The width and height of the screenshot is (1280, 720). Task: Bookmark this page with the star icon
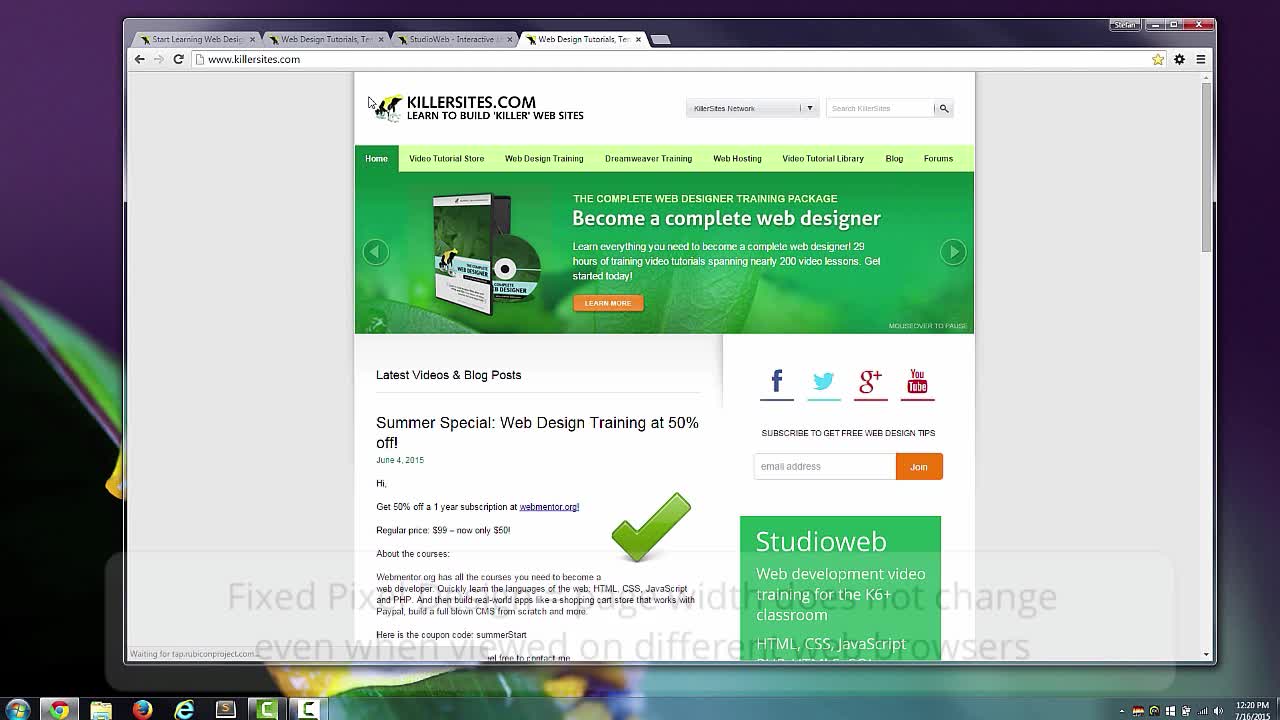(x=1158, y=59)
